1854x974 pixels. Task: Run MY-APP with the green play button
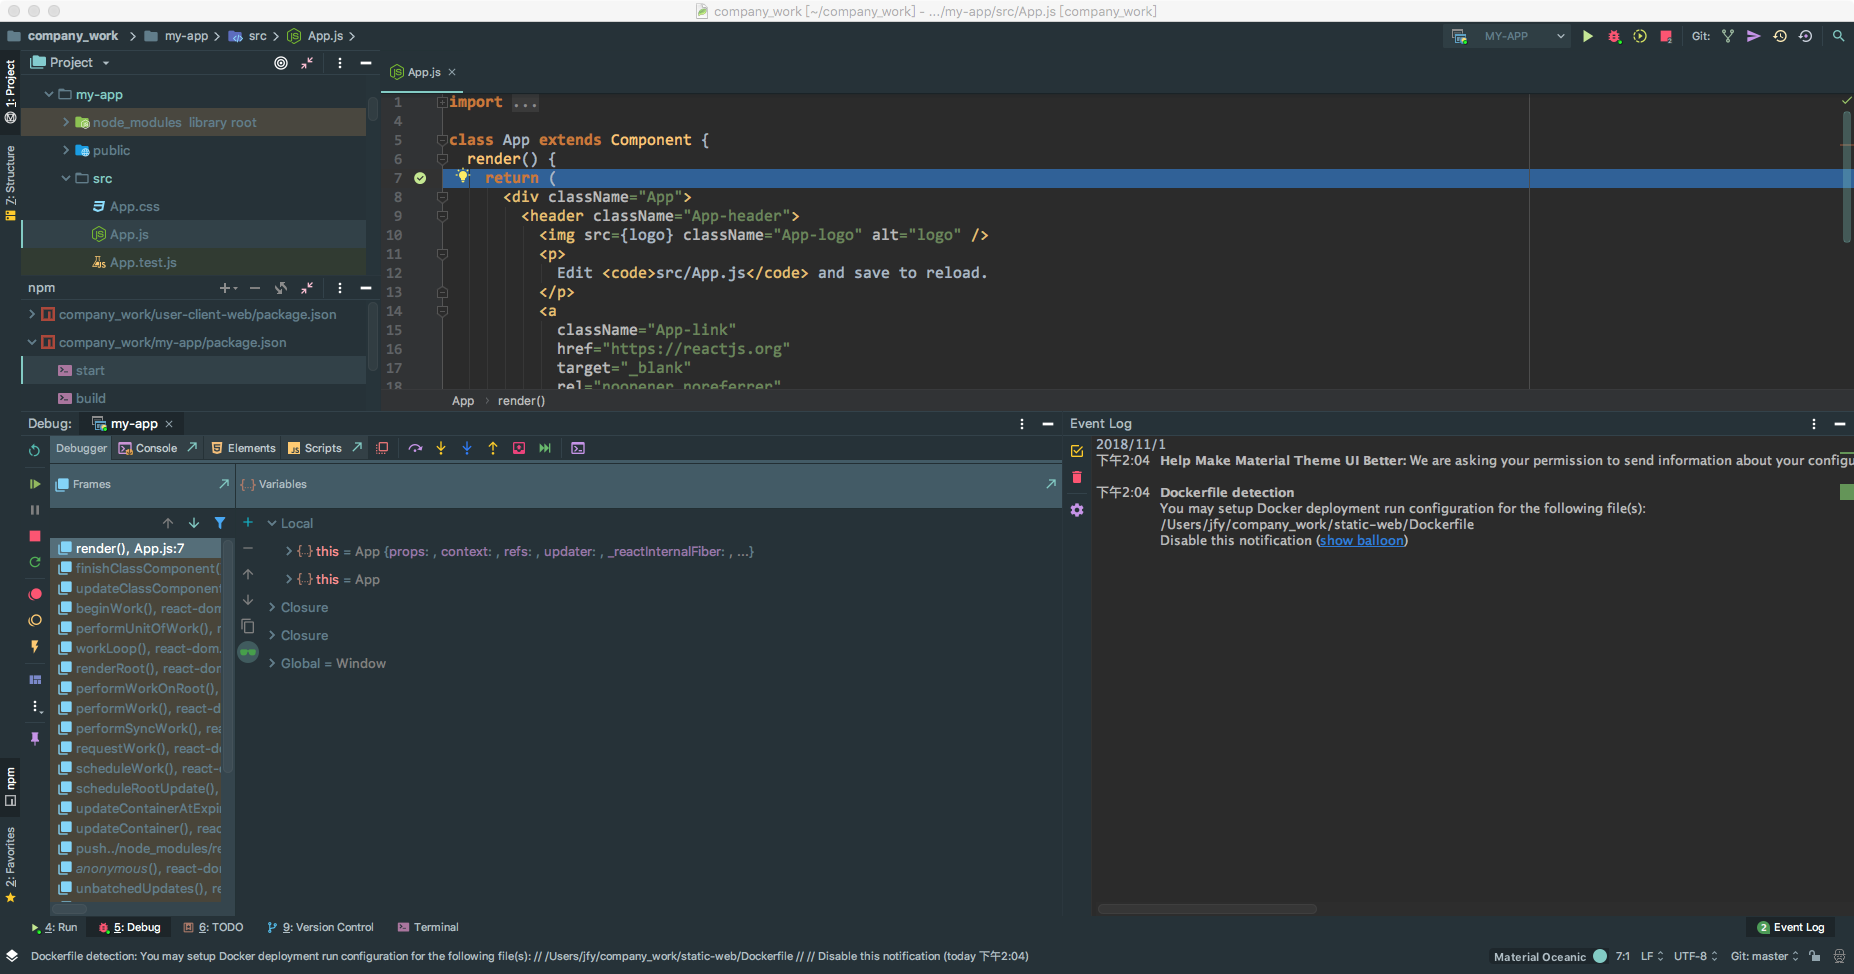(x=1587, y=36)
